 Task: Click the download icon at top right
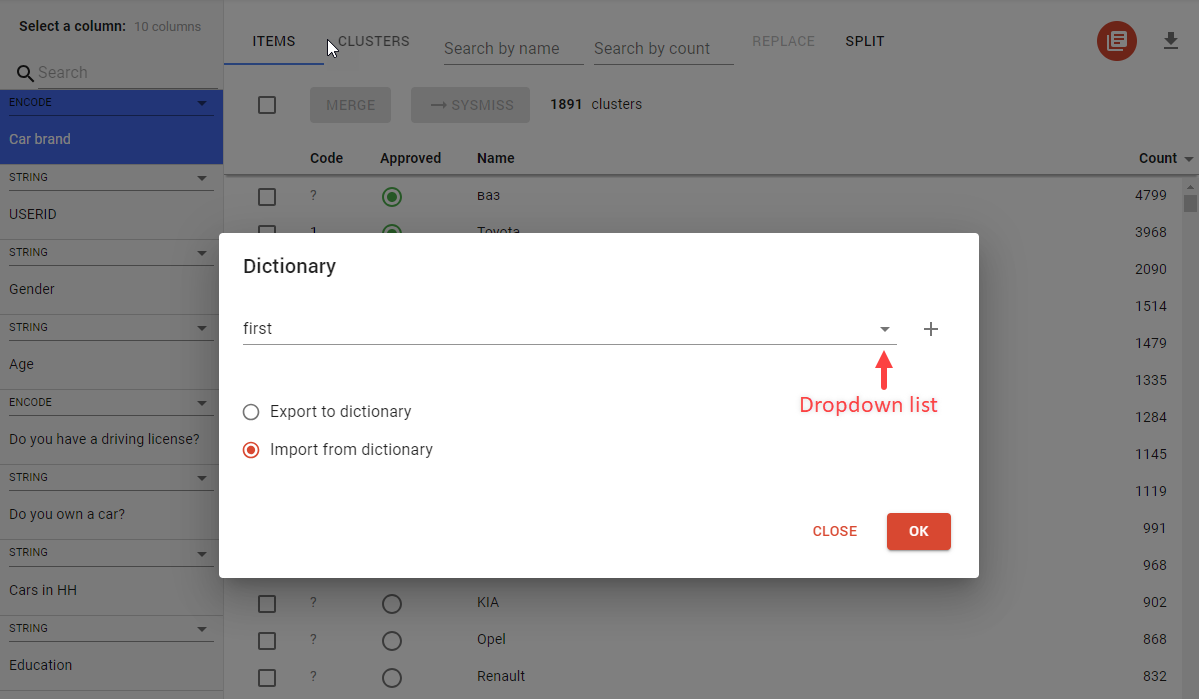[1171, 41]
